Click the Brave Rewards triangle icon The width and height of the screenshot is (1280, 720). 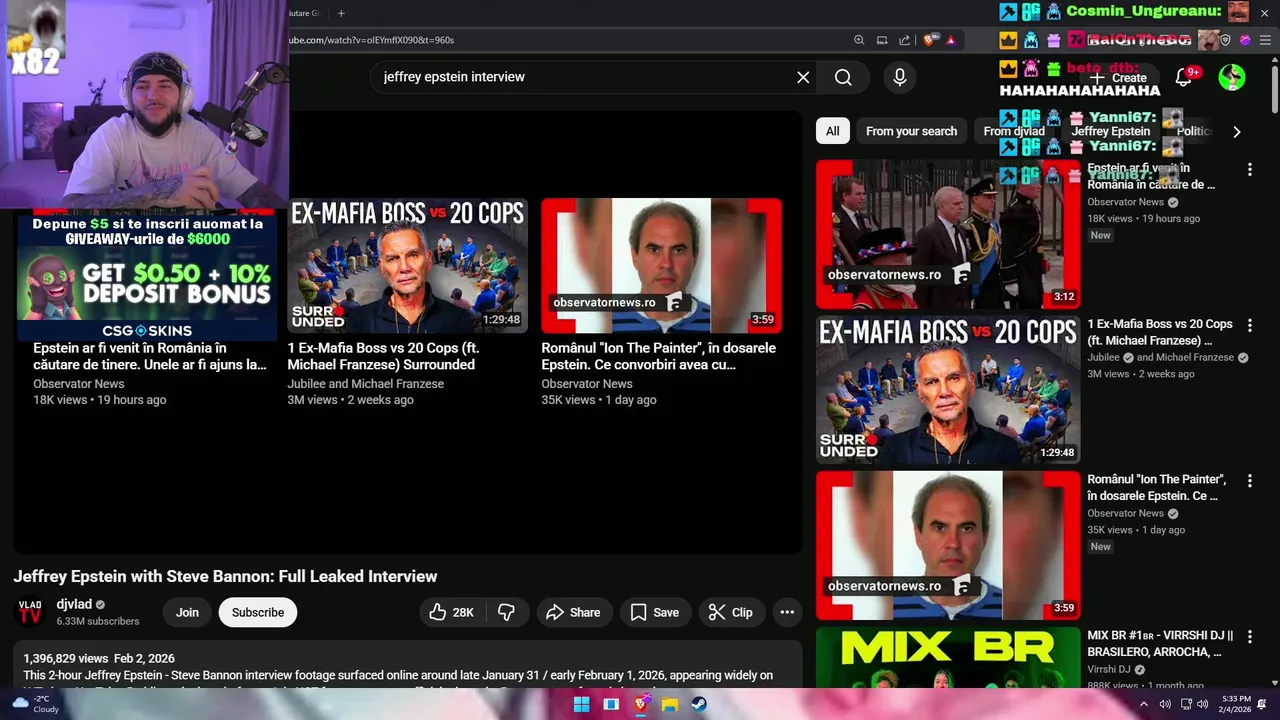click(951, 40)
